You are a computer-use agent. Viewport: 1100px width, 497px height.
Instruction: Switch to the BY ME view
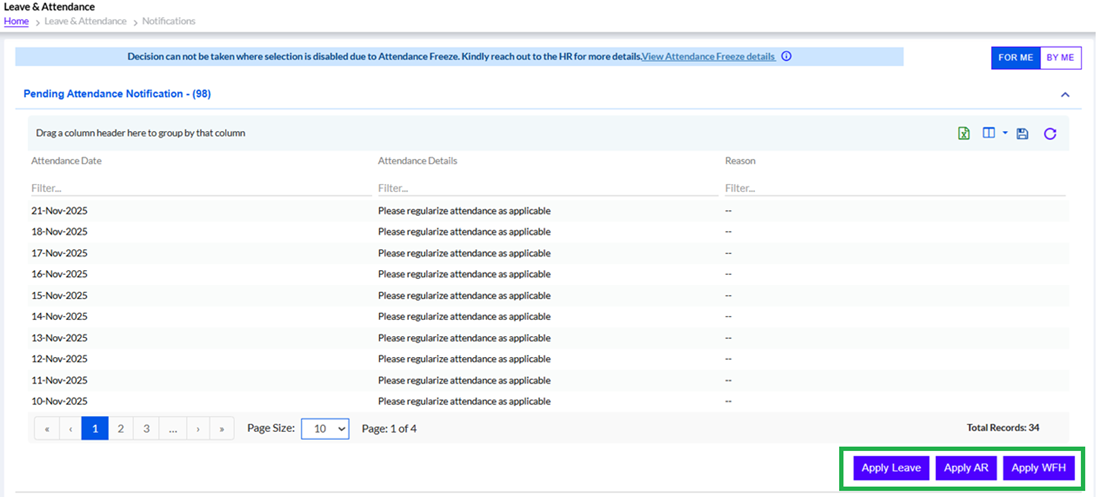point(1060,58)
